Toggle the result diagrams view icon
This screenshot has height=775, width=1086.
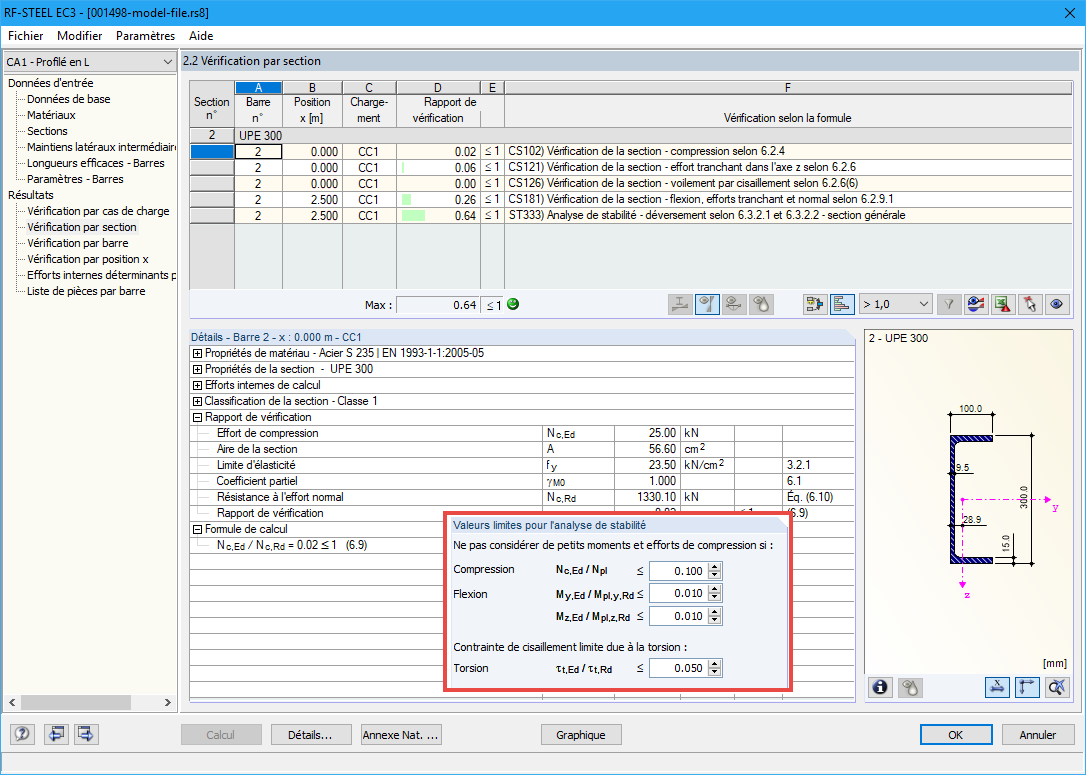click(x=707, y=304)
